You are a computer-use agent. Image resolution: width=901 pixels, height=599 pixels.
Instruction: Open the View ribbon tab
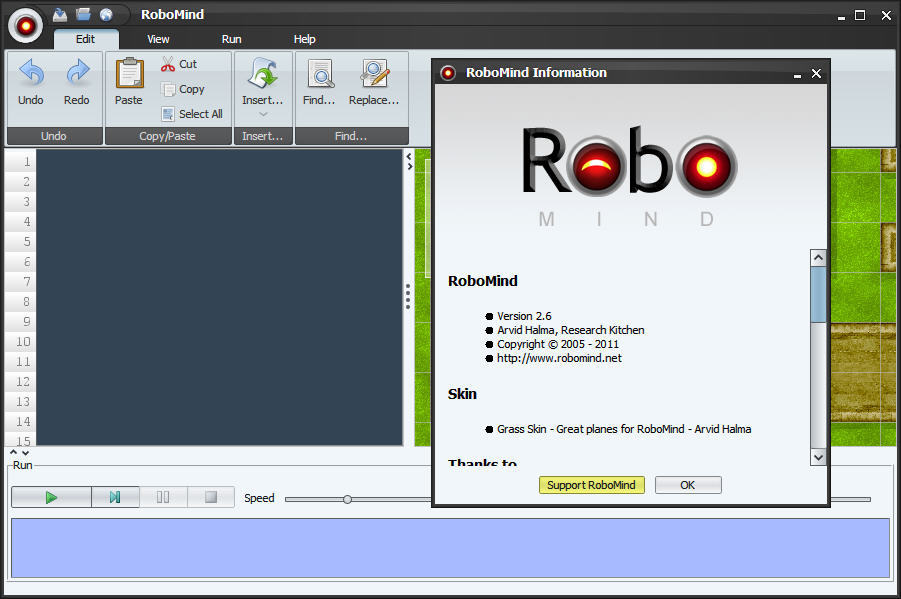(158, 39)
